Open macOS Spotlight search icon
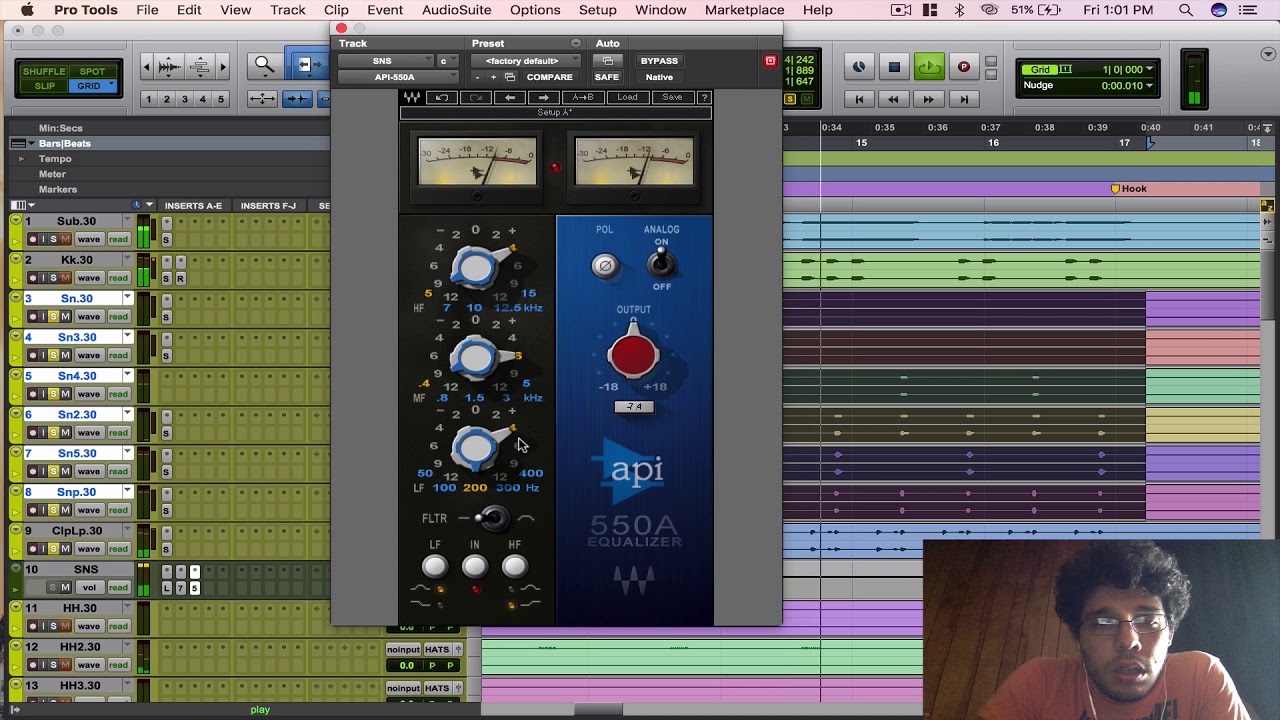 click(1186, 10)
